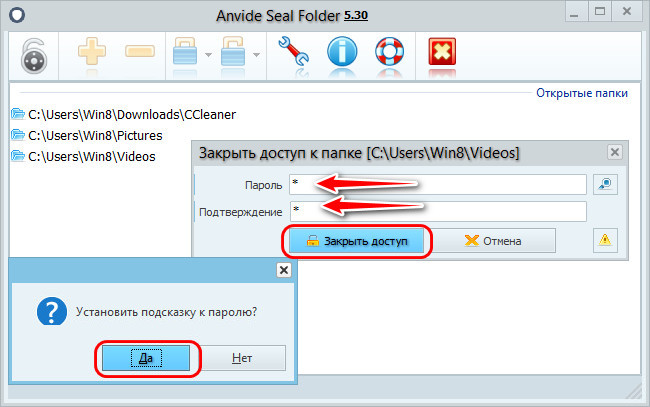Click Нет in the hint dialog

[242, 358]
